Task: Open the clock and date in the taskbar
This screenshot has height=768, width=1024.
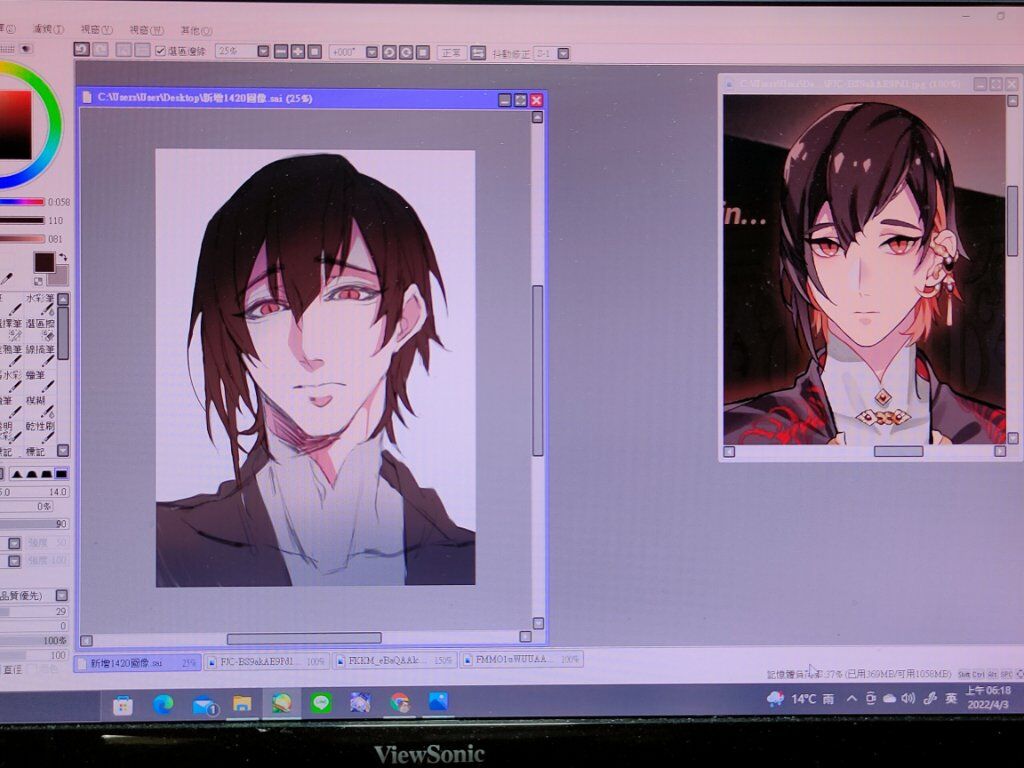Action: [x=988, y=697]
